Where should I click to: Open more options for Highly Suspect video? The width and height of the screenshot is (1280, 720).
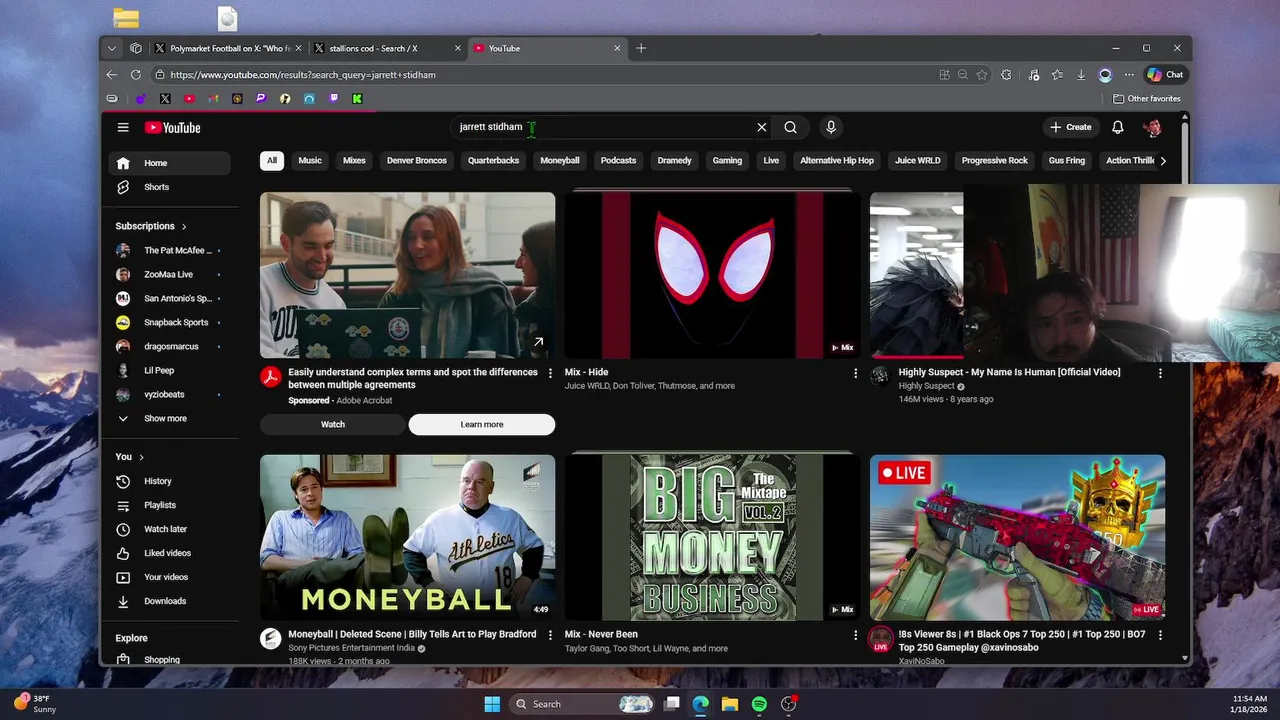click(1160, 373)
